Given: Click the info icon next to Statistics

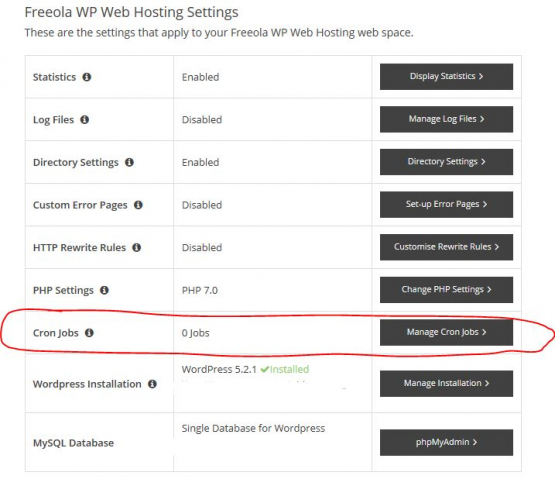Looking at the screenshot, I should pyautogui.click(x=87, y=77).
